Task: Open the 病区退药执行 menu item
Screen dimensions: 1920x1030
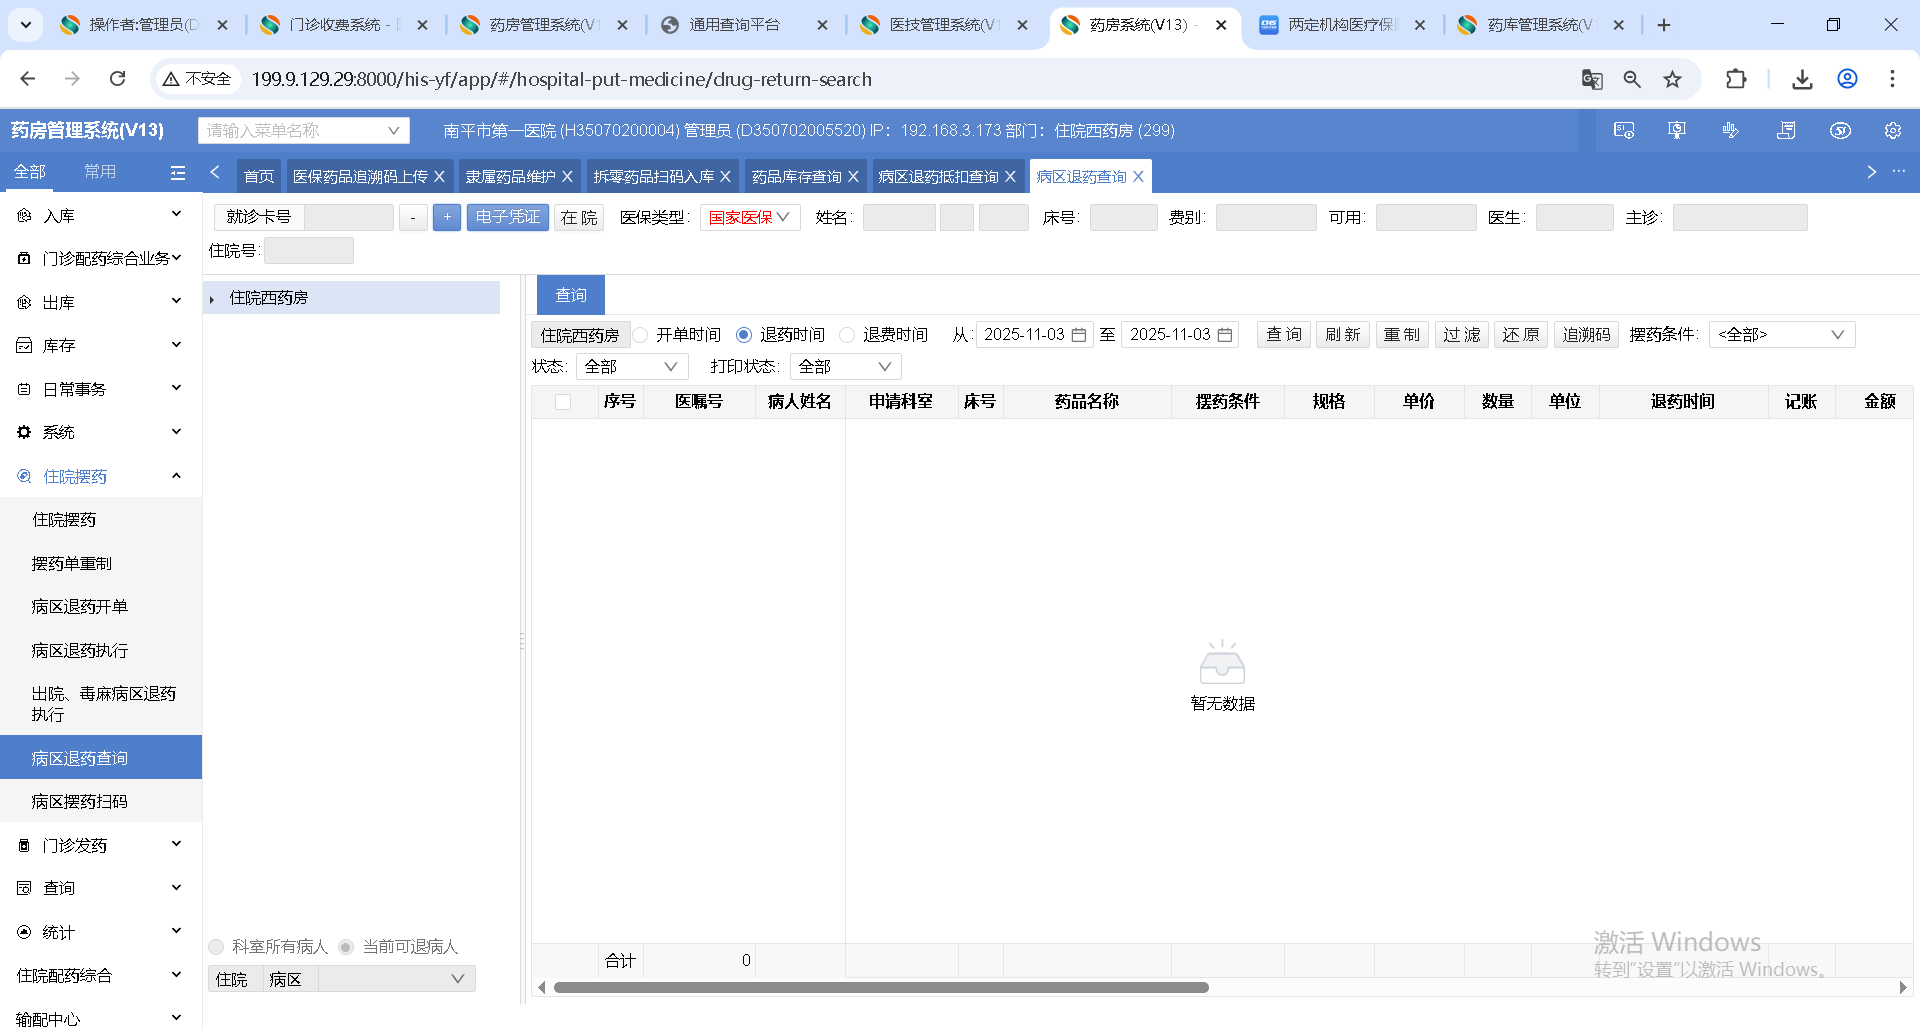Action: 80,651
